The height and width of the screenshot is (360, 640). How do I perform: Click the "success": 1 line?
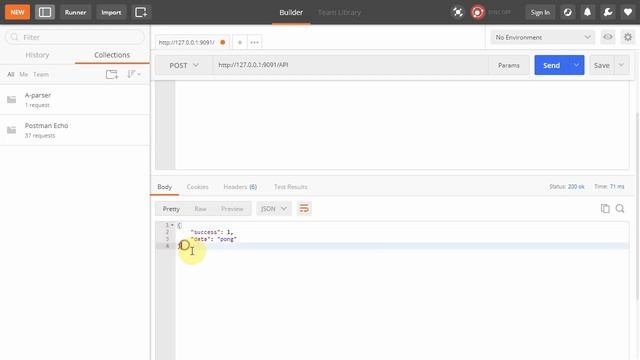click(x=211, y=232)
